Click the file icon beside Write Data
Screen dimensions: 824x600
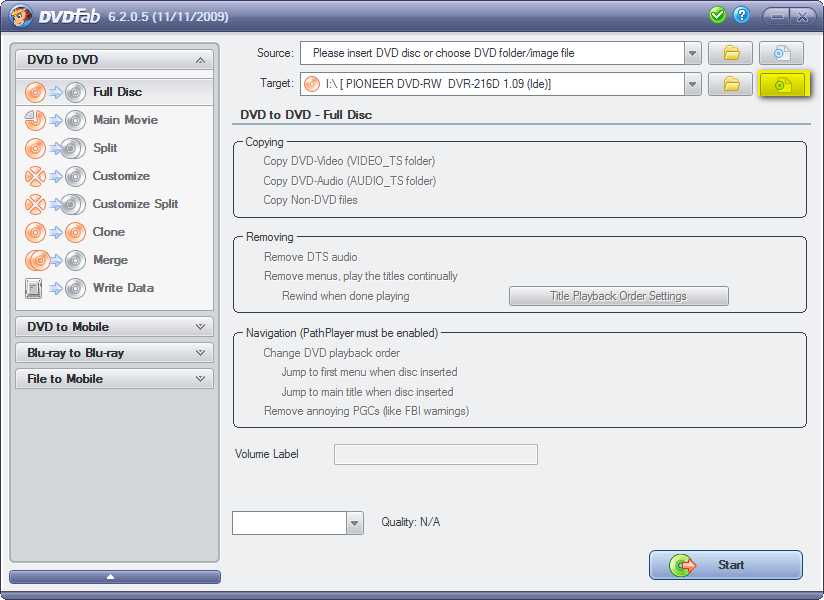(x=34, y=288)
